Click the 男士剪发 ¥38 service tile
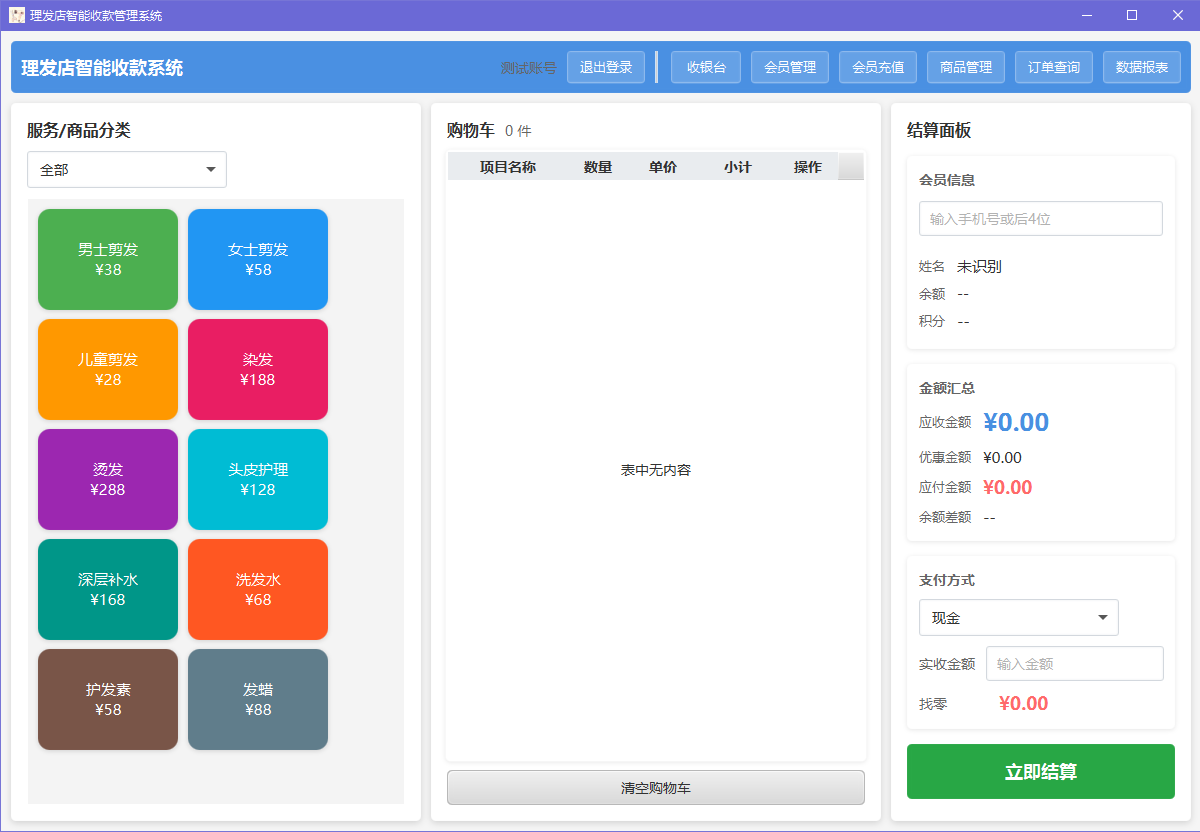1200x832 pixels. (x=107, y=259)
